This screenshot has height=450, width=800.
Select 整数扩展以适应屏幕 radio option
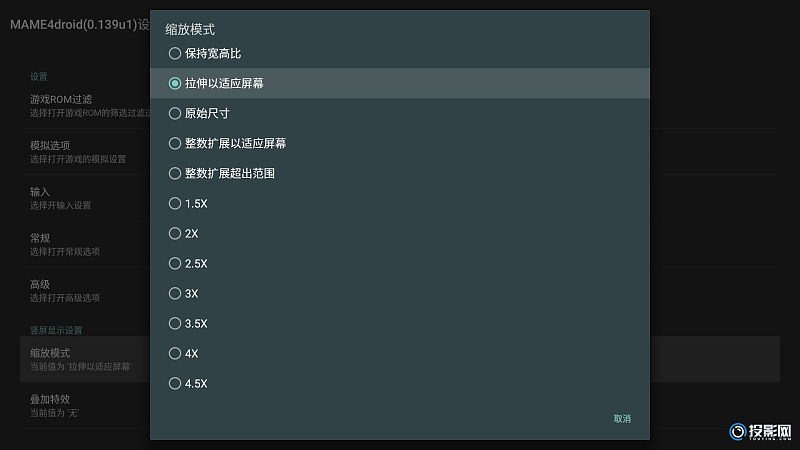(x=399, y=143)
